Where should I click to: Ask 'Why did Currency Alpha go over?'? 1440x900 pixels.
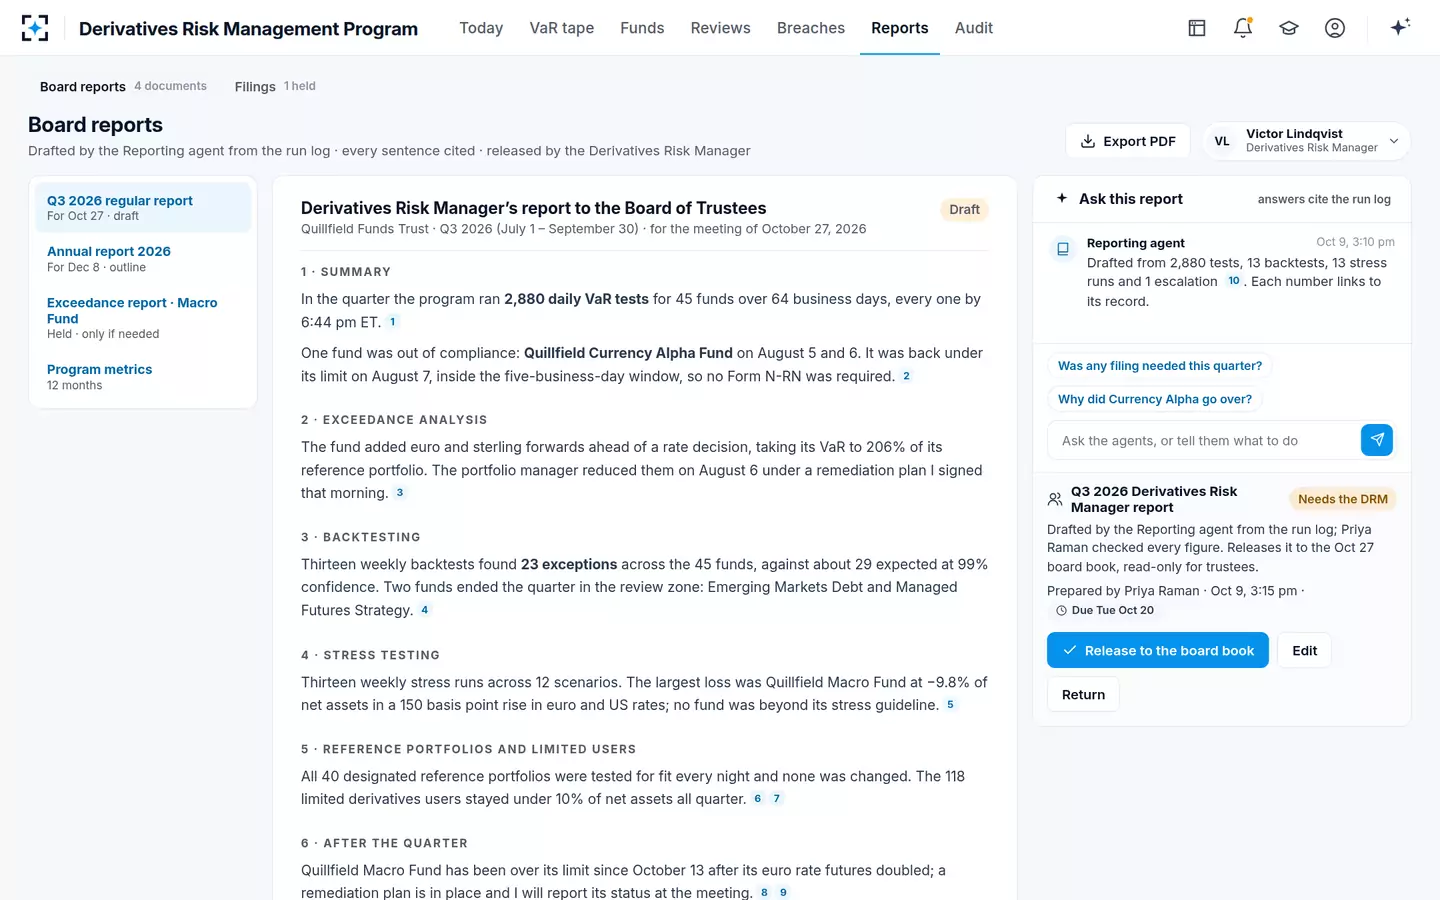tap(1155, 399)
